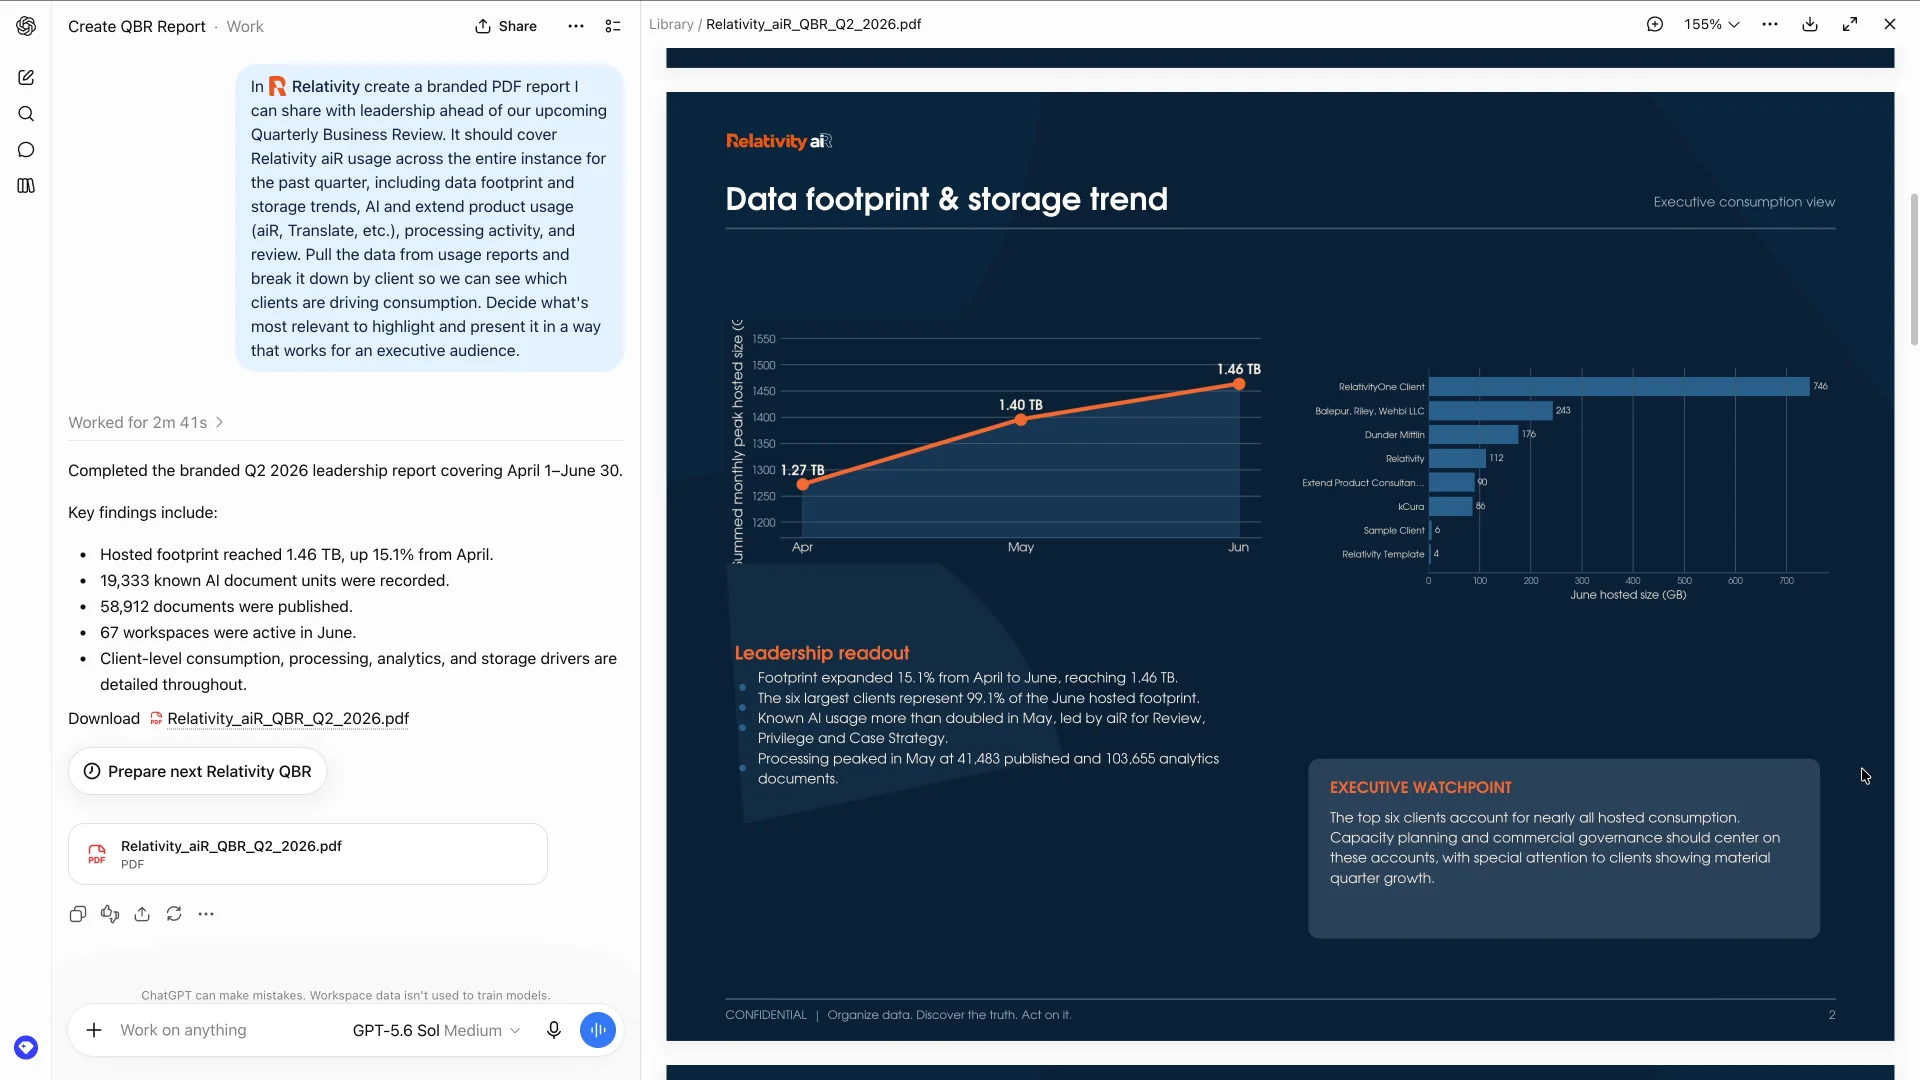Image resolution: width=1920 pixels, height=1080 pixels.
Task: Expand the Worked for 2m 41s details
Action: pyautogui.click(x=146, y=422)
